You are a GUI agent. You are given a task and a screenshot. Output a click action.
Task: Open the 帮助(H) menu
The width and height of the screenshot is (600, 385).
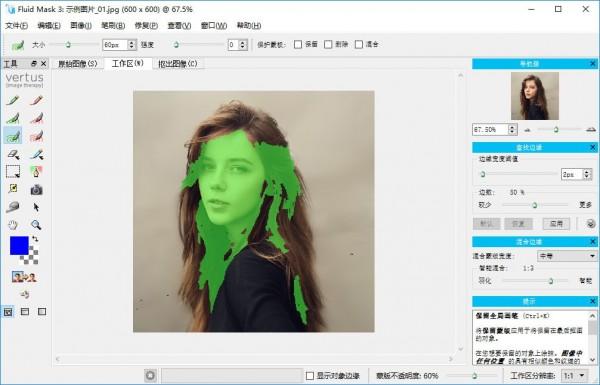click(249, 26)
